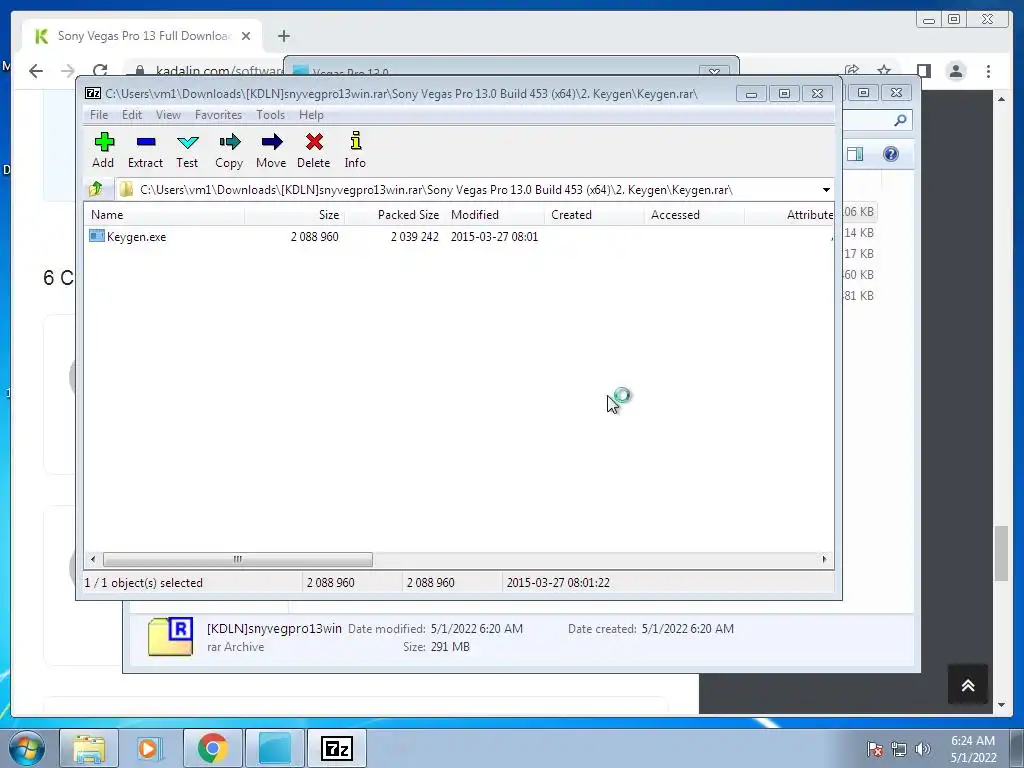Image resolution: width=1024 pixels, height=768 pixels.
Task: Open the Help menu
Action: (311, 115)
